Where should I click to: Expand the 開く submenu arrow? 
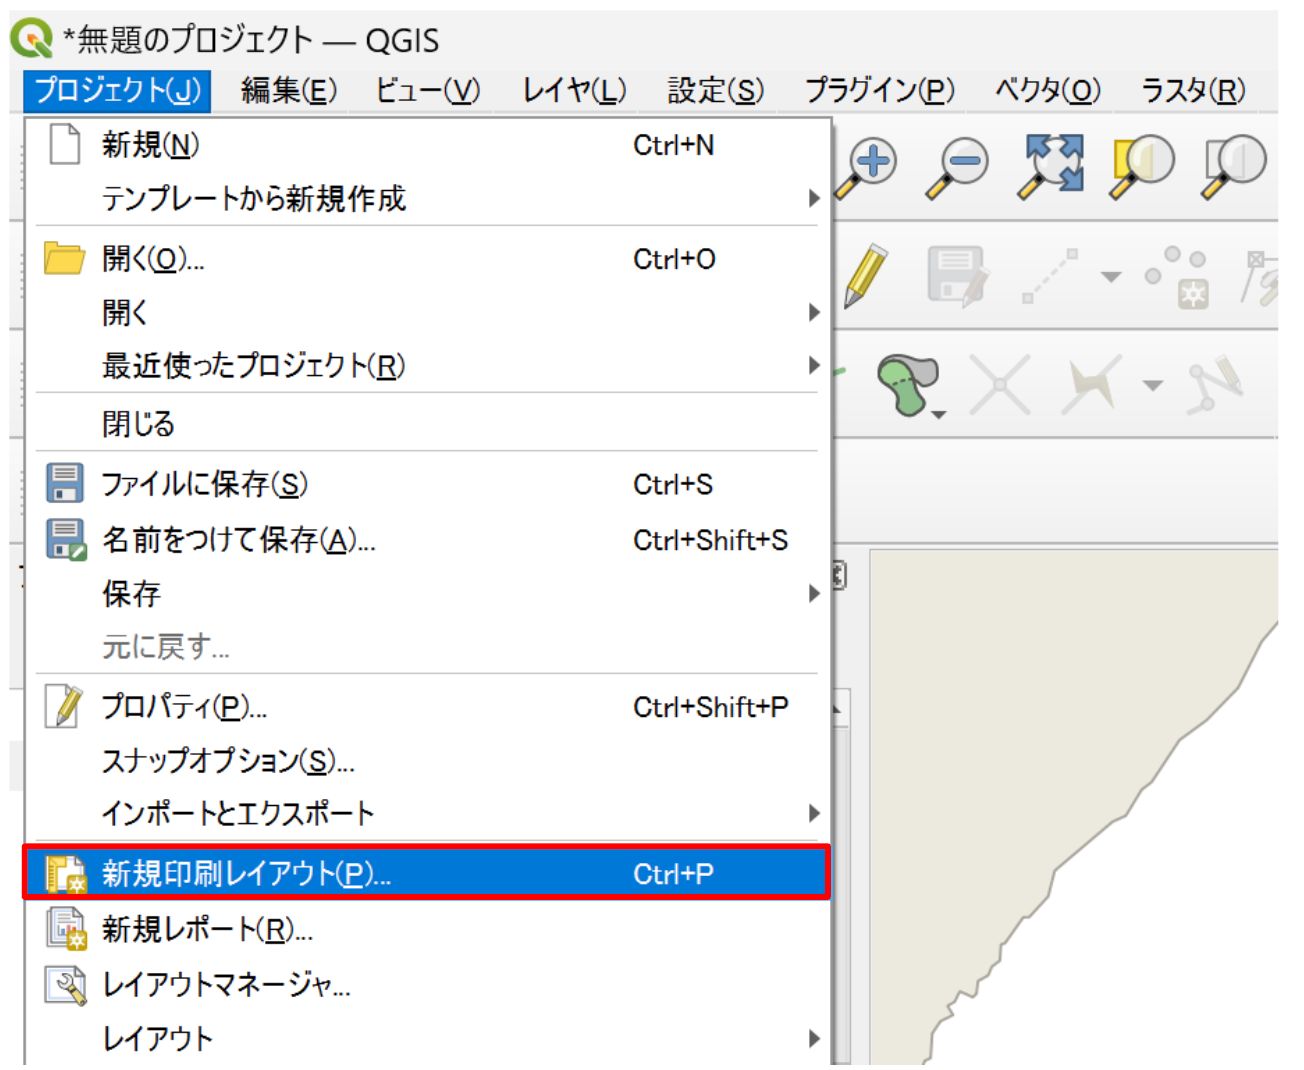[x=814, y=313]
